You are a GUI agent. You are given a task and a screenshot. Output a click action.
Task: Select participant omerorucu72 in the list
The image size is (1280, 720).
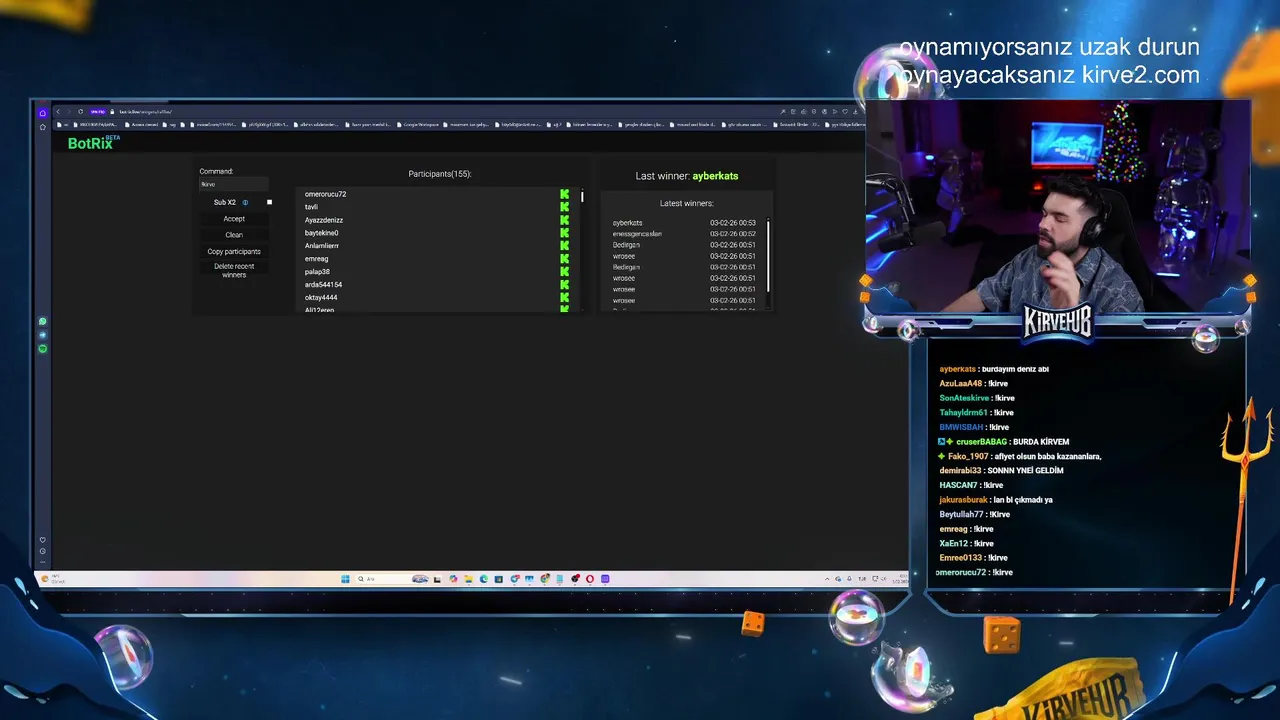(x=326, y=194)
